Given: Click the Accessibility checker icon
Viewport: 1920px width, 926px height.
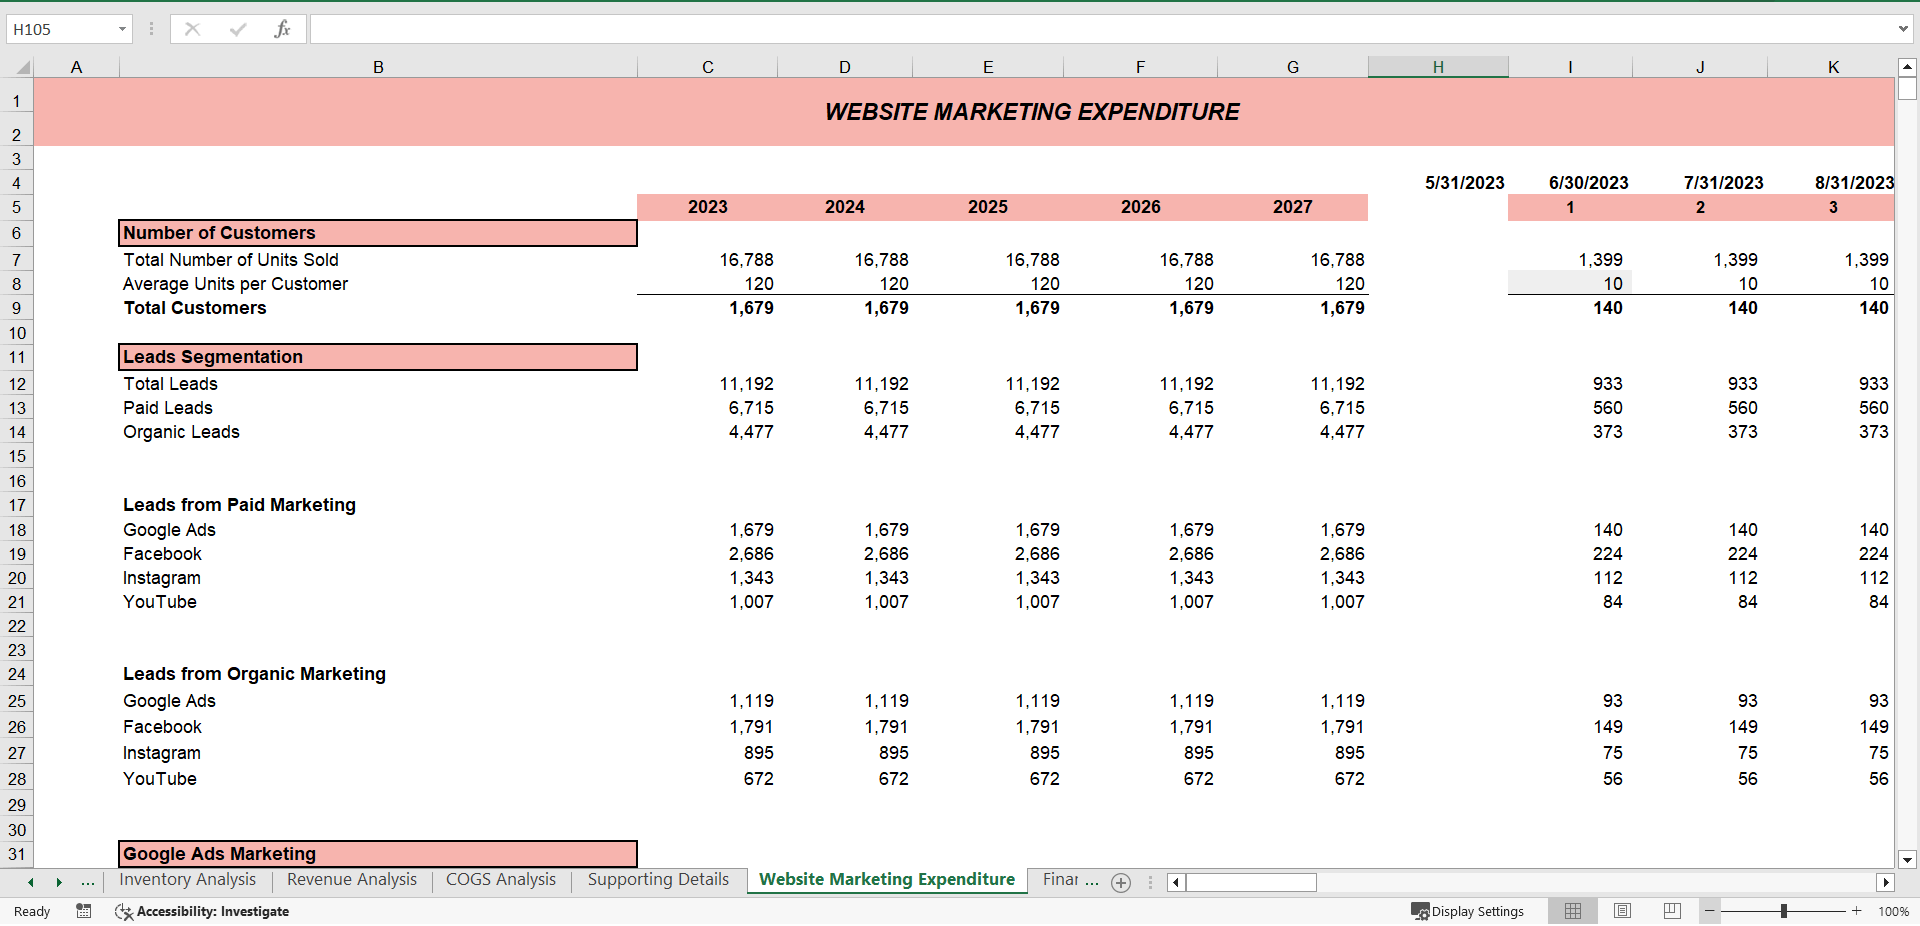Looking at the screenshot, I should tap(124, 911).
